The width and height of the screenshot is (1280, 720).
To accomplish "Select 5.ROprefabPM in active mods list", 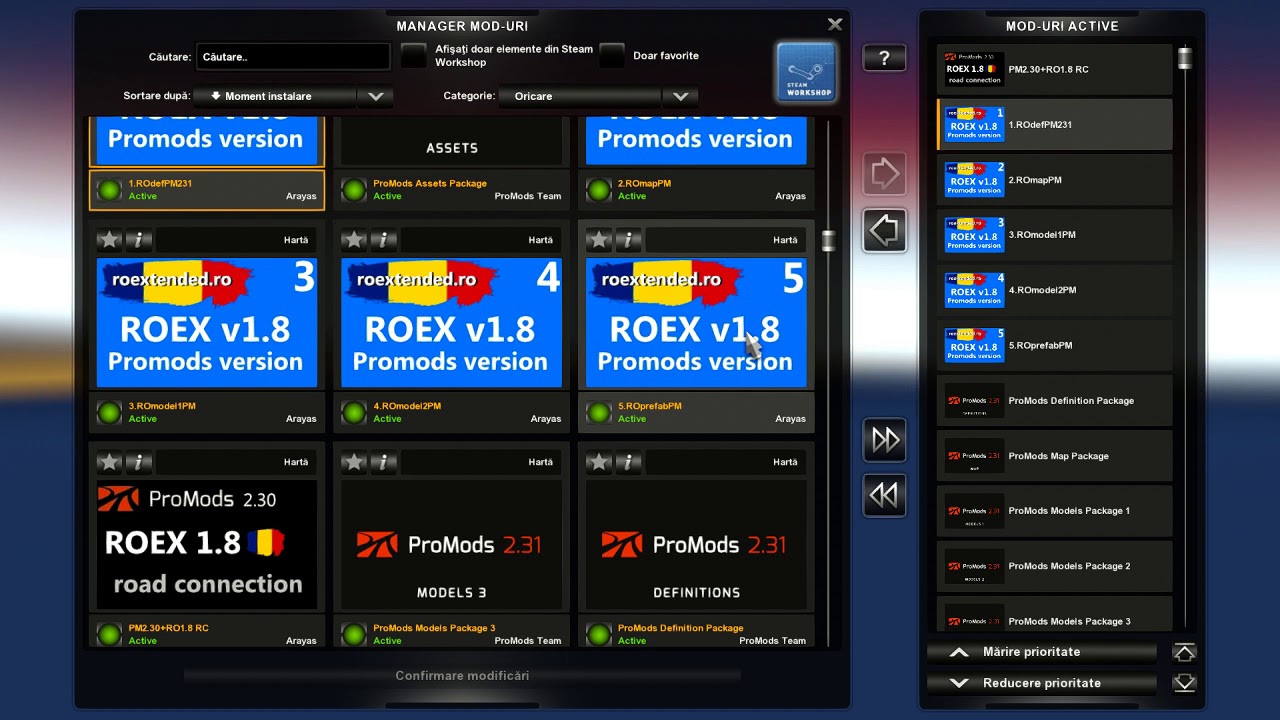I will click(1055, 345).
